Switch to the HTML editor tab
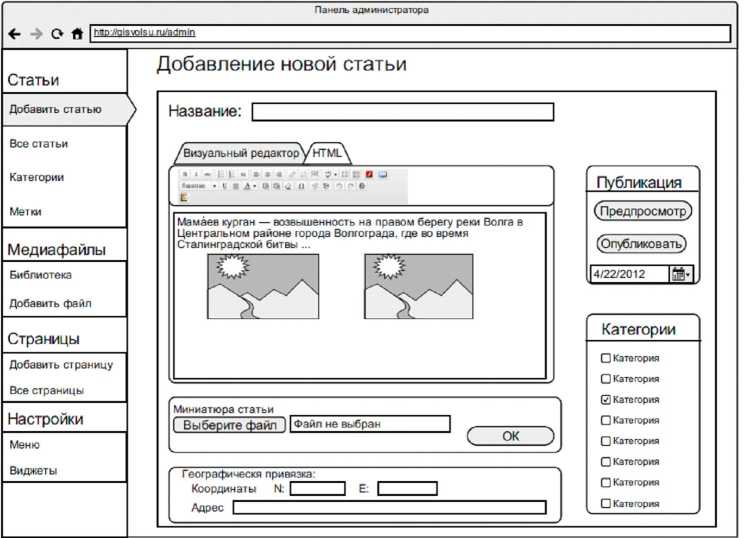The height and width of the screenshot is (538, 747). tap(327, 153)
